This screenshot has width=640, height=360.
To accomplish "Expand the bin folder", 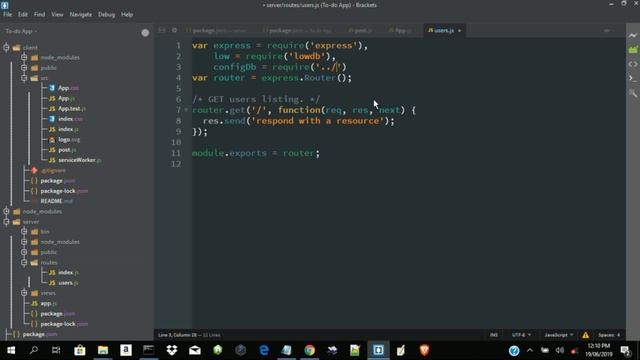I will click(24, 231).
